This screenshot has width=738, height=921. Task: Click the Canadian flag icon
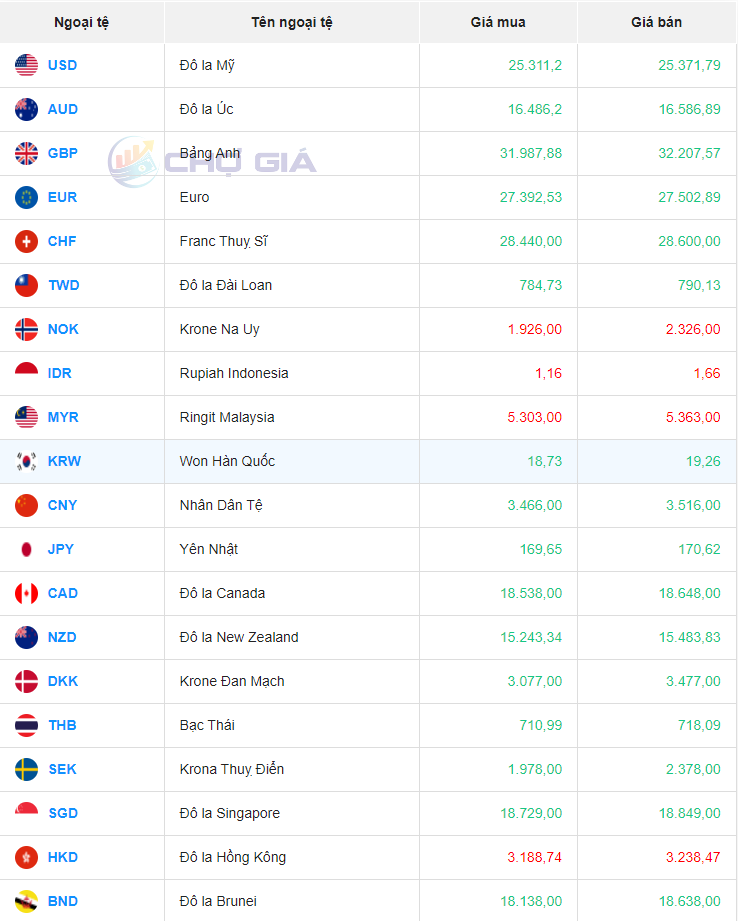pyautogui.click(x=27, y=594)
